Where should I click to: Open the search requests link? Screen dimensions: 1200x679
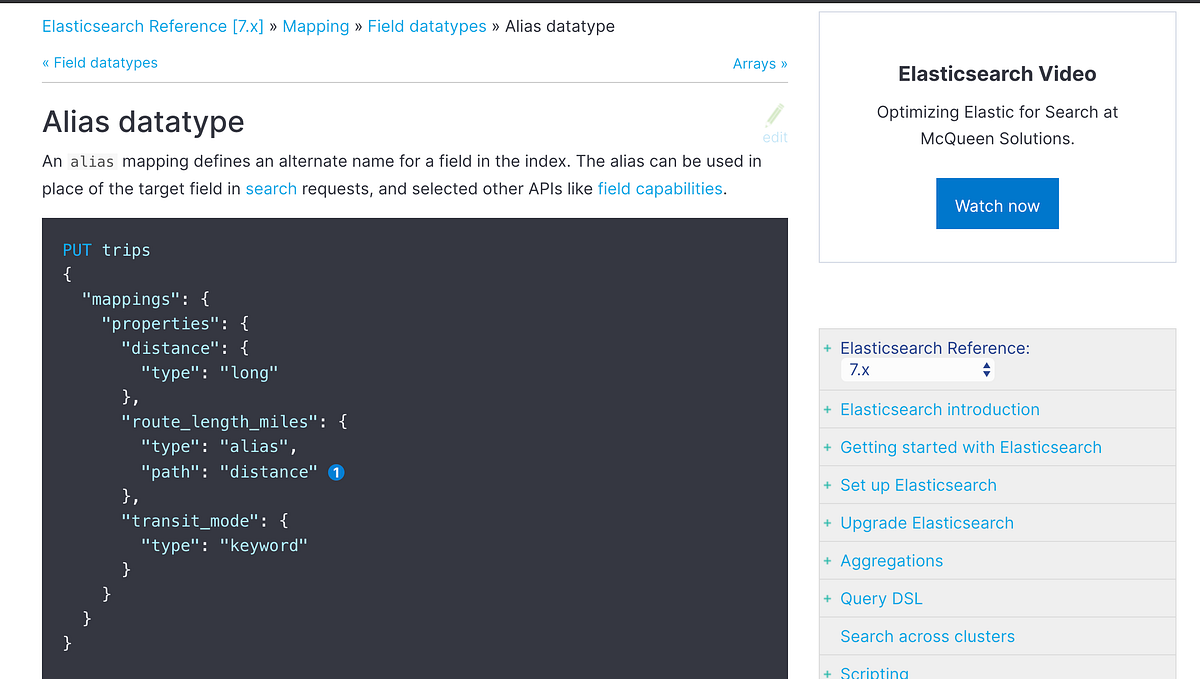pyautogui.click(x=271, y=188)
